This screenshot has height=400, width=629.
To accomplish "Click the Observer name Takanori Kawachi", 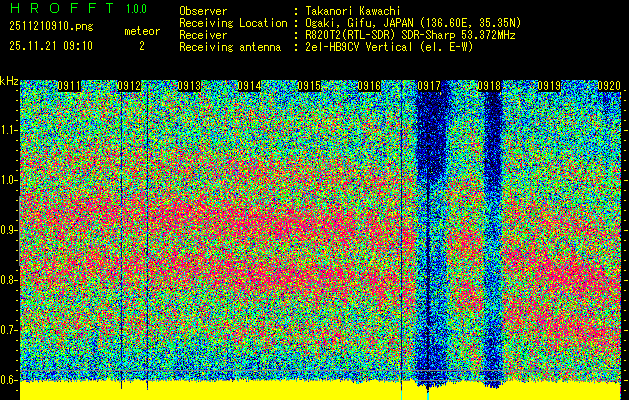I will point(353,11).
